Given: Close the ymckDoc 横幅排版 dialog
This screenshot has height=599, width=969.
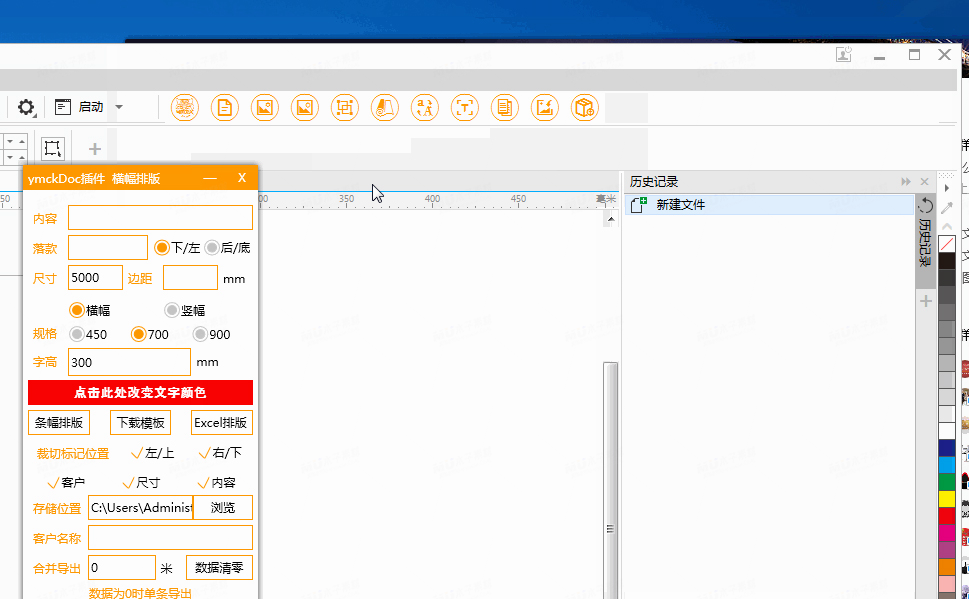Looking at the screenshot, I should 242,178.
